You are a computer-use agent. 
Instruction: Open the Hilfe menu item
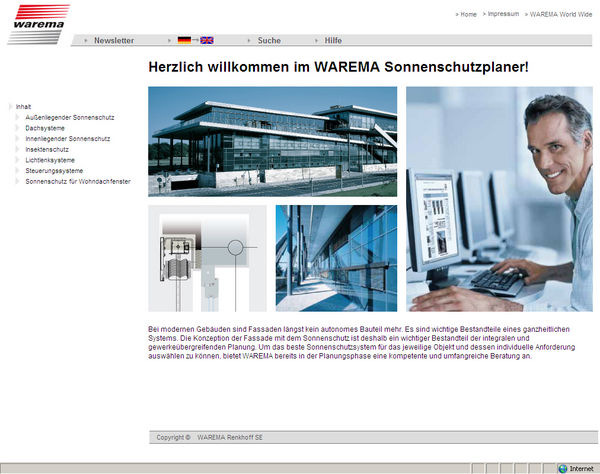tap(333, 40)
